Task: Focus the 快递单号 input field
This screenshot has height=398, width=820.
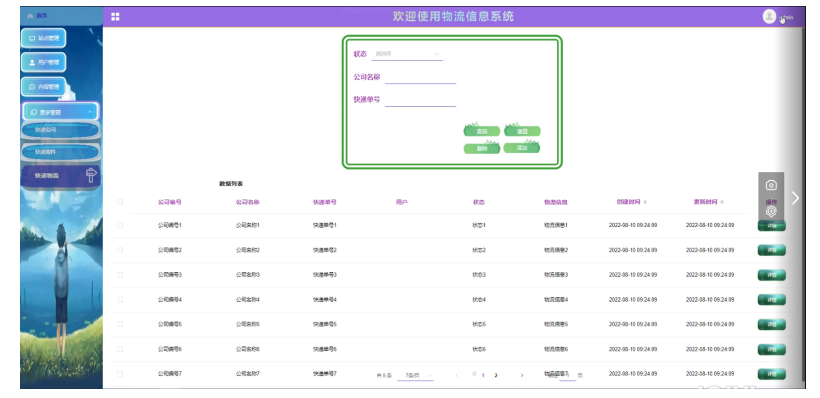Action: click(420, 100)
